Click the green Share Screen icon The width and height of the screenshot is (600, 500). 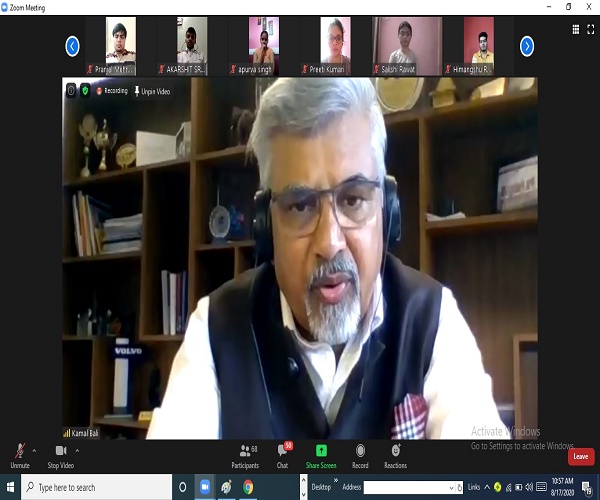click(x=321, y=451)
